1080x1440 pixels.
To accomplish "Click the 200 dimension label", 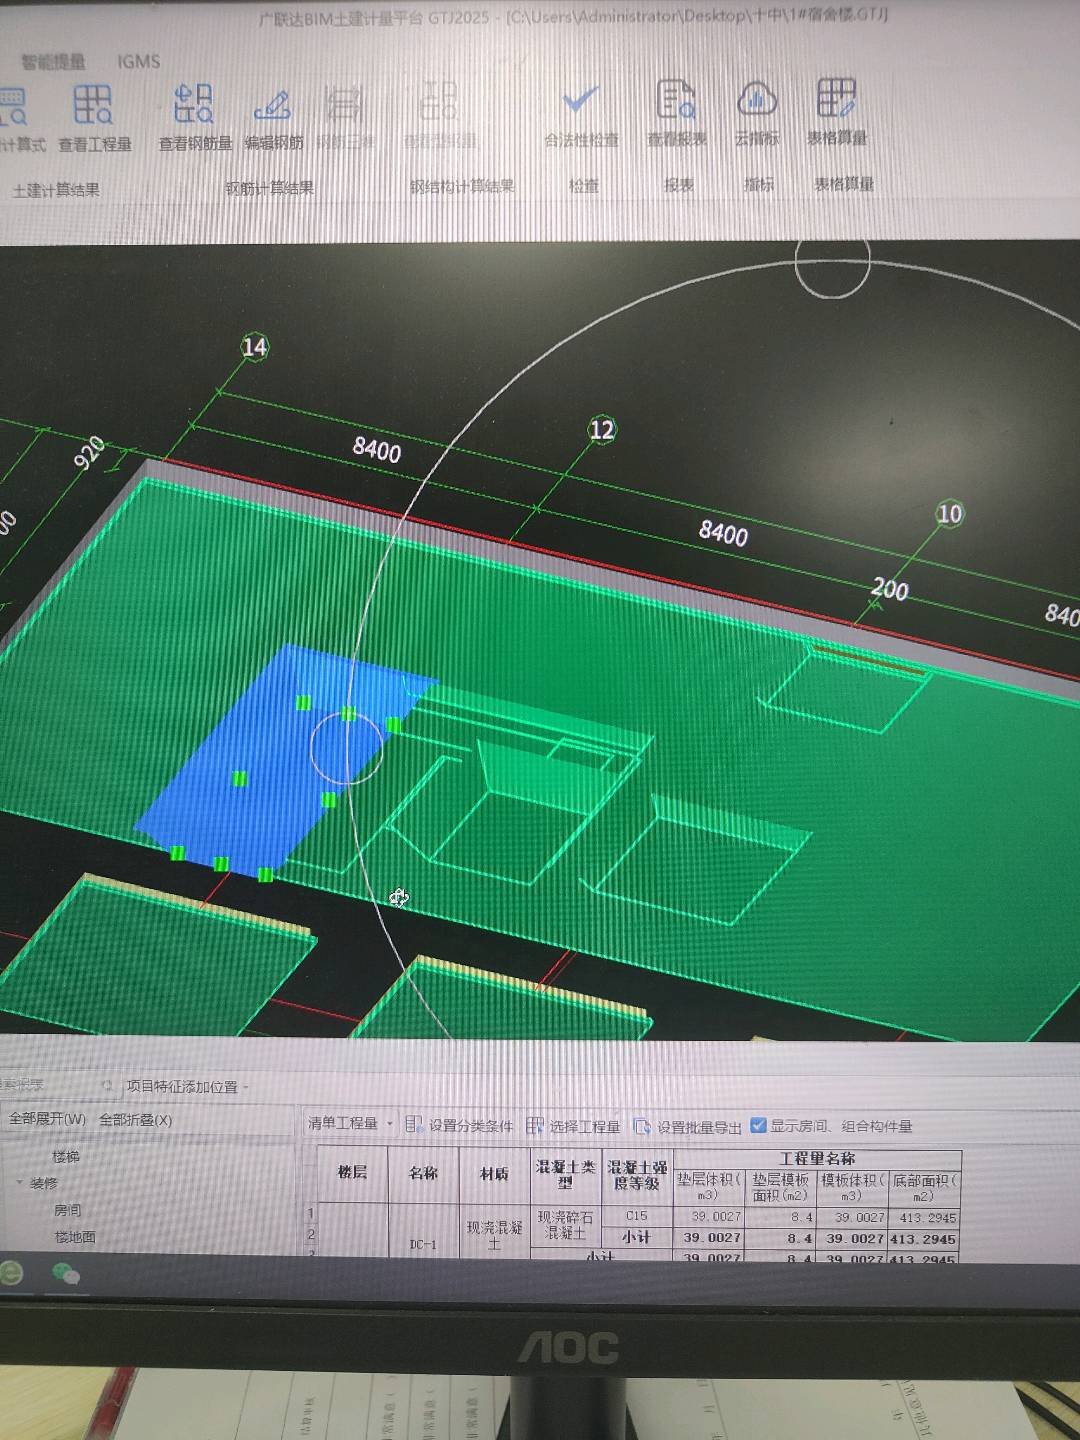I will click(889, 589).
